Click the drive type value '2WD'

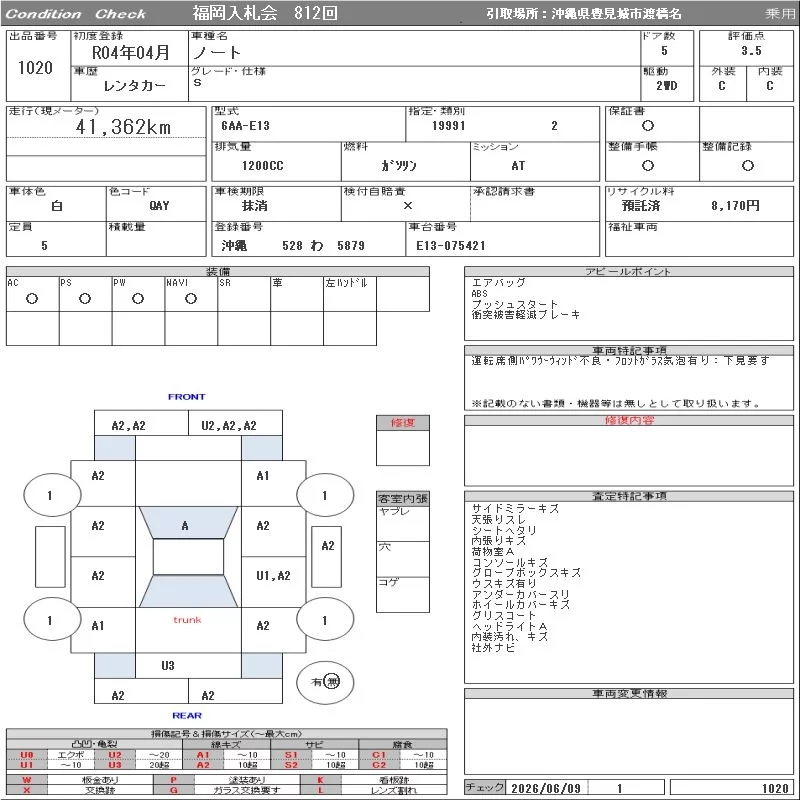[667, 86]
